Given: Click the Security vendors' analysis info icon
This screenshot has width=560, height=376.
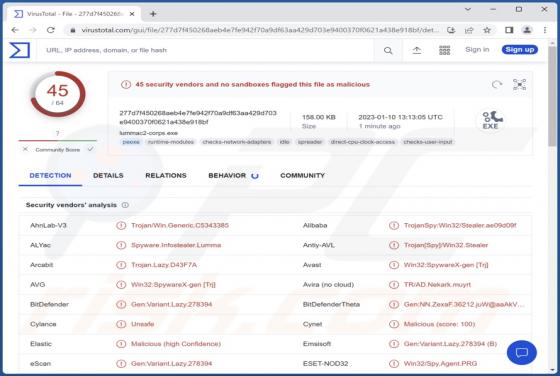Looking at the screenshot, I should pyautogui.click(x=125, y=205).
